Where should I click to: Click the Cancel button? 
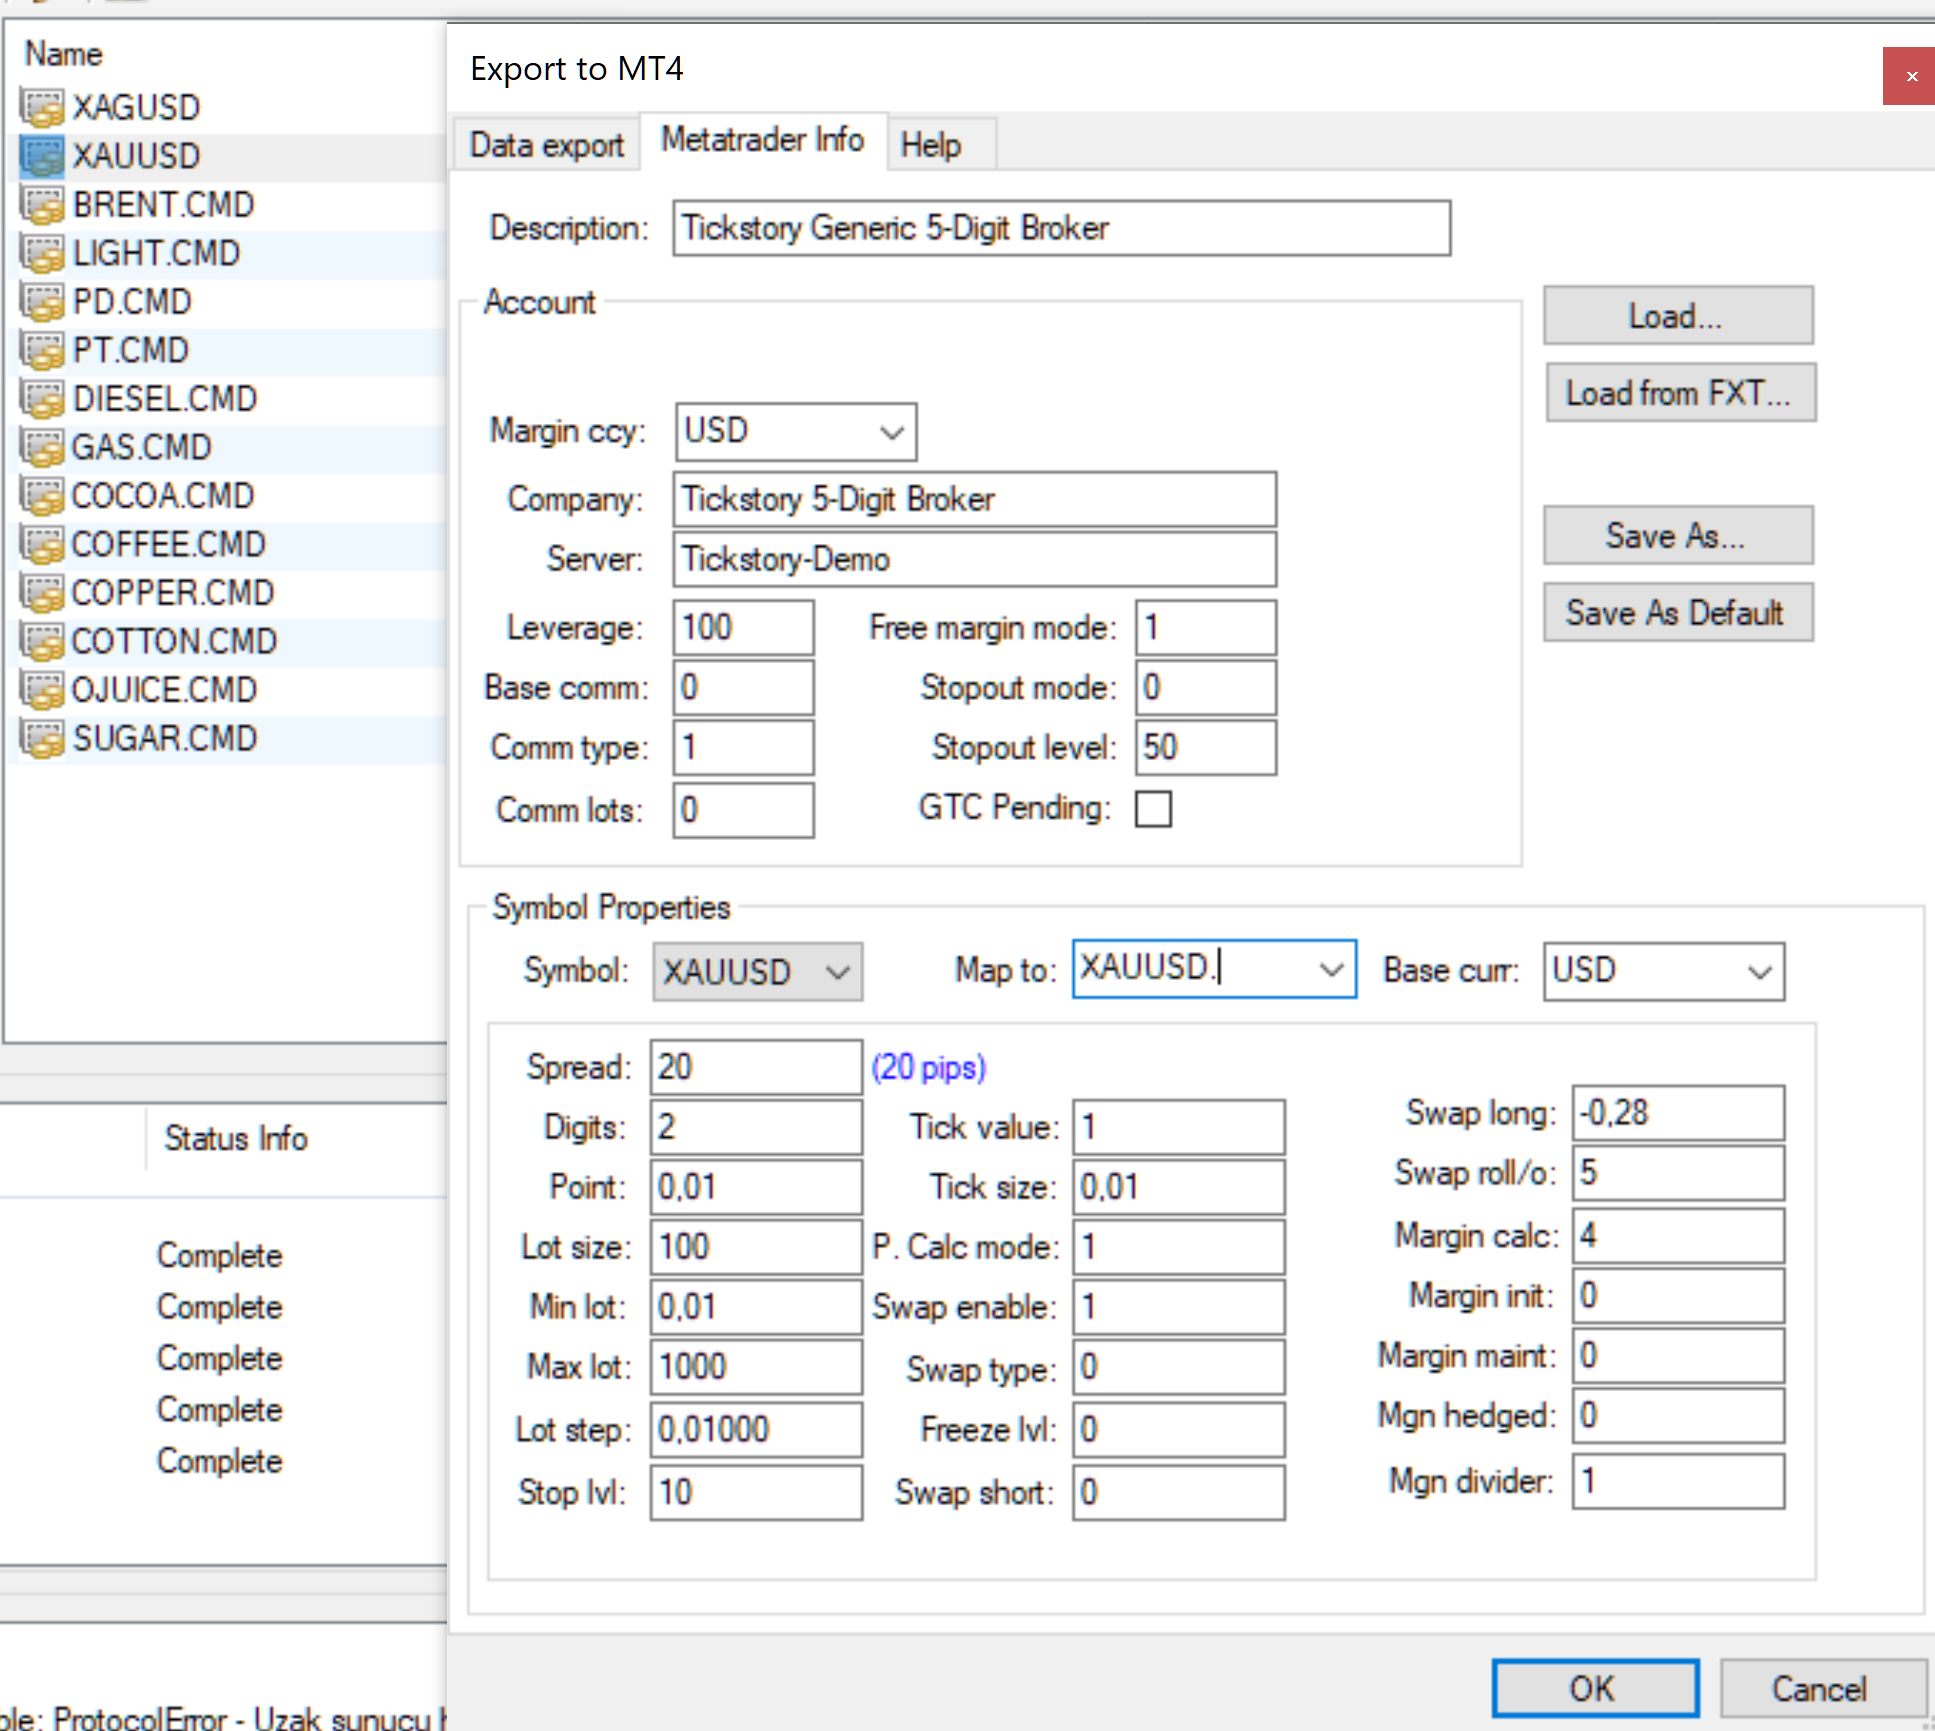[1822, 1688]
